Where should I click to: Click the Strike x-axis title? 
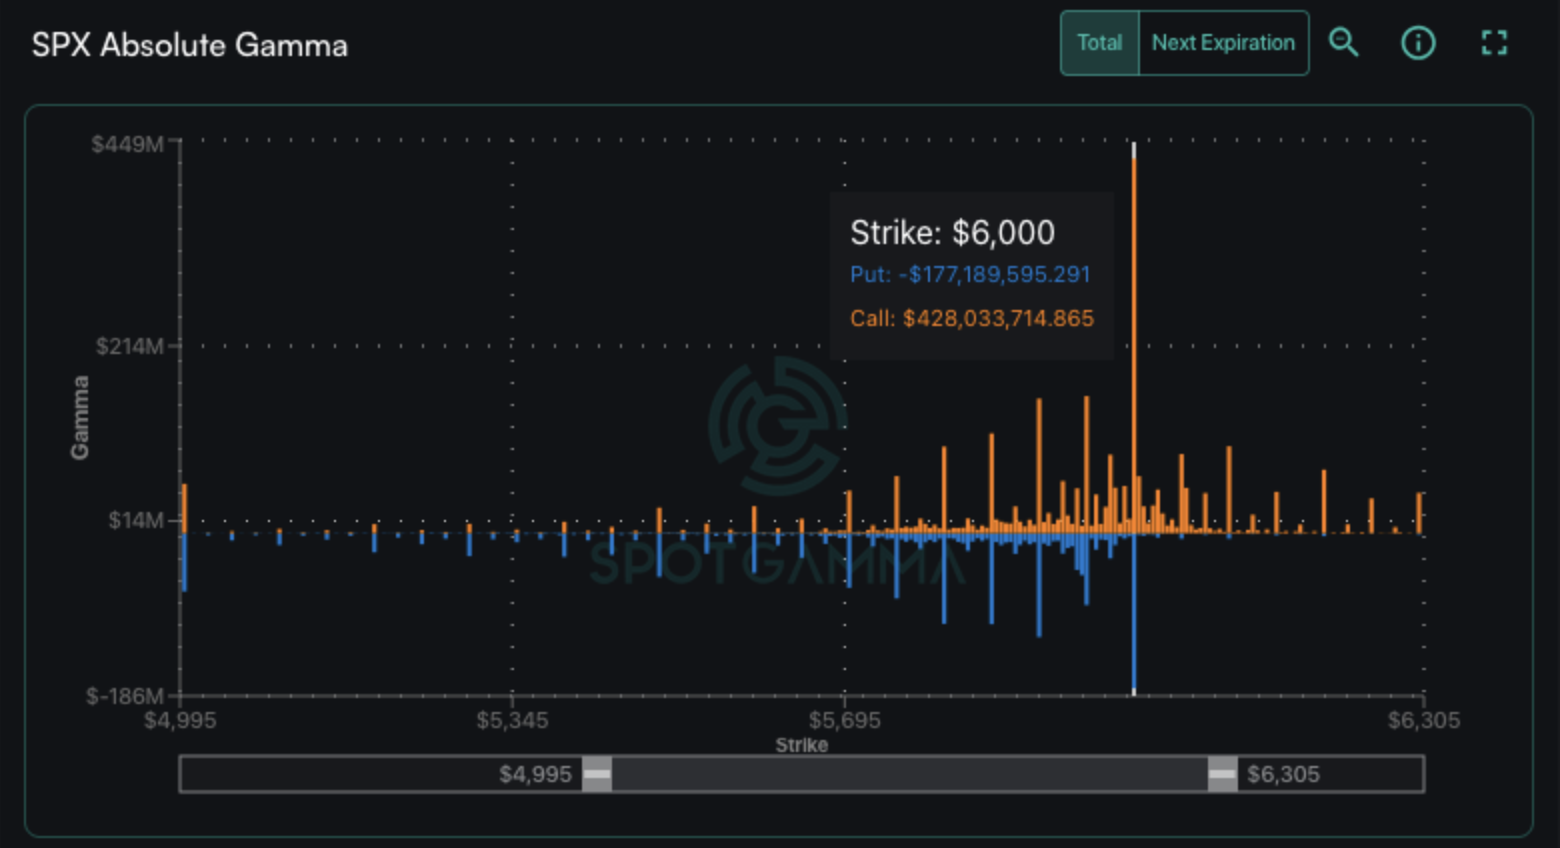pyautogui.click(x=802, y=745)
